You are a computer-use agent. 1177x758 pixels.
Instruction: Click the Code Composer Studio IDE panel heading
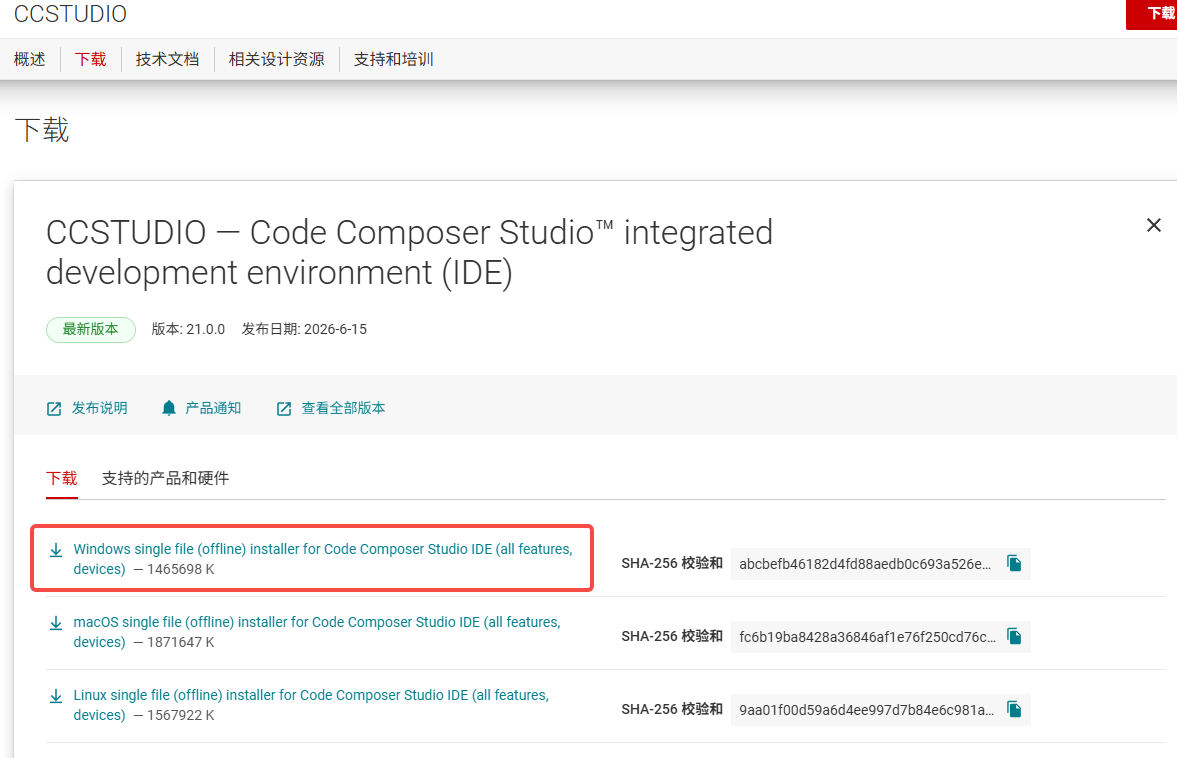tap(409, 252)
